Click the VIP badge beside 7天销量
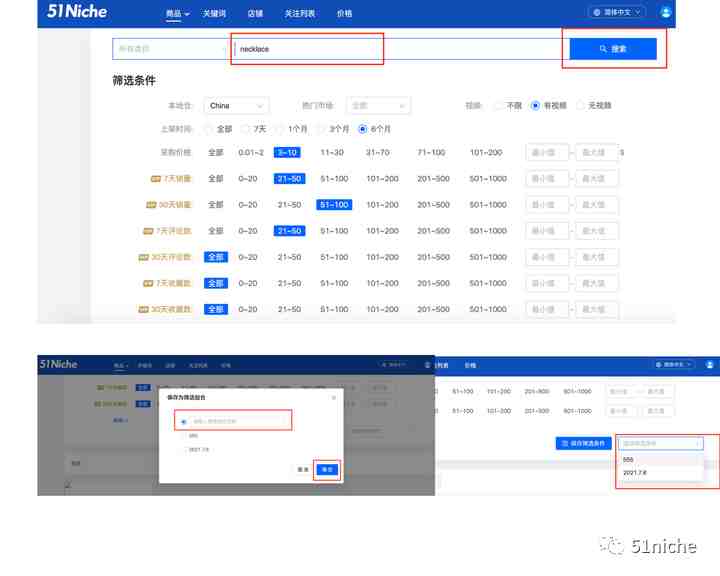The width and height of the screenshot is (720, 576). 156,179
